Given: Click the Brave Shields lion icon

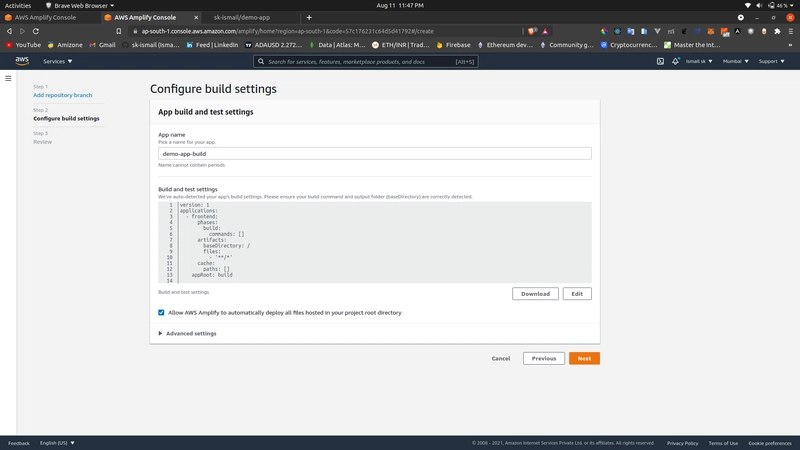Looking at the screenshot, I should pyautogui.click(x=532, y=31).
